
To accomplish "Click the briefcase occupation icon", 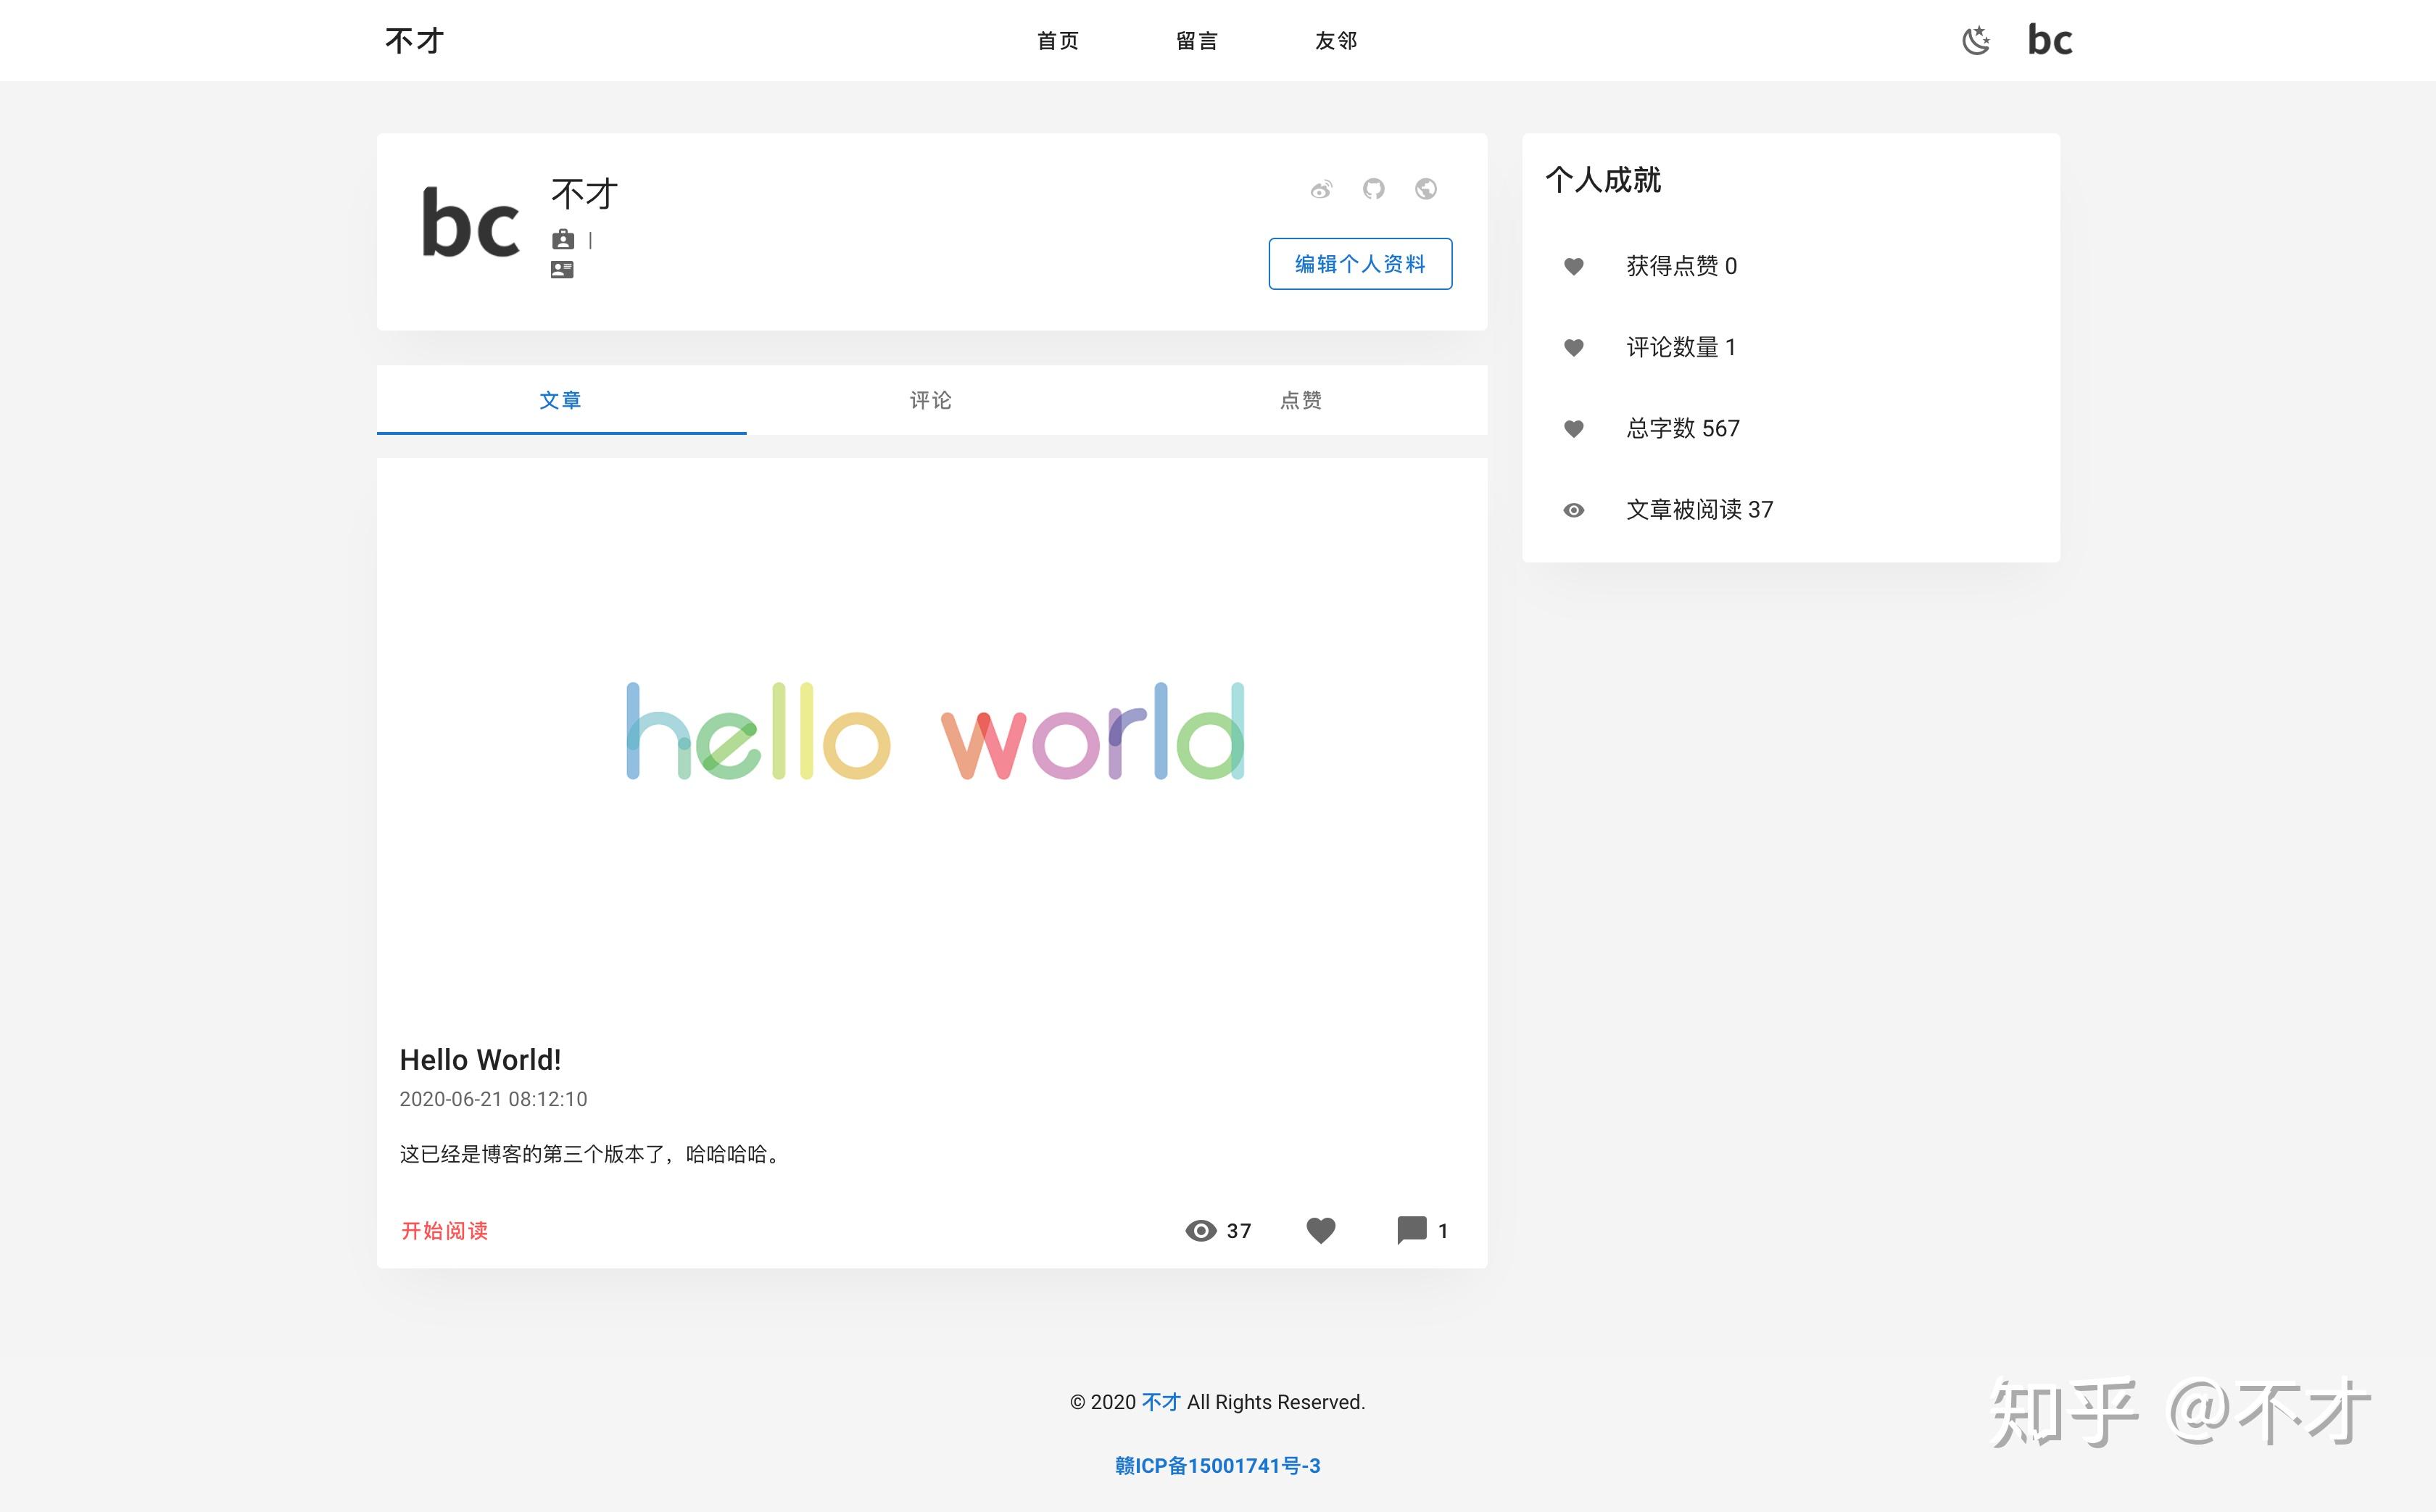I will pyautogui.click(x=563, y=240).
